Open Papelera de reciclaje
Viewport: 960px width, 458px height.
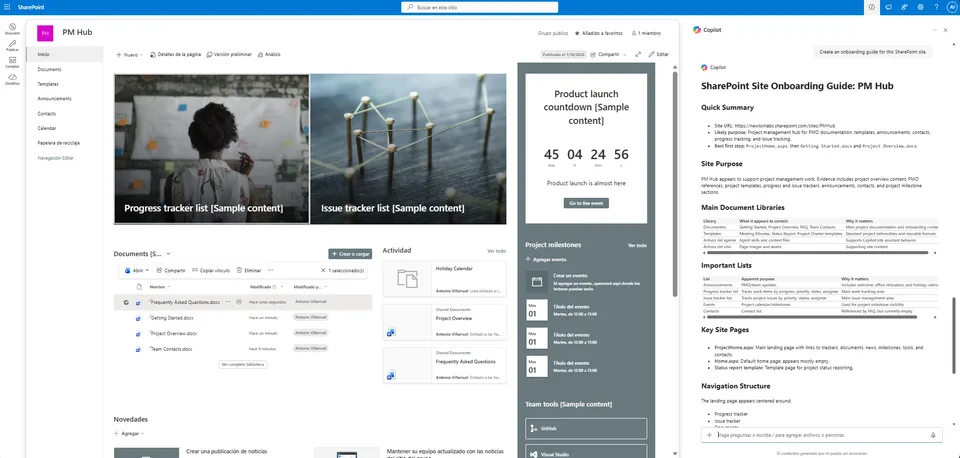click(x=59, y=143)
